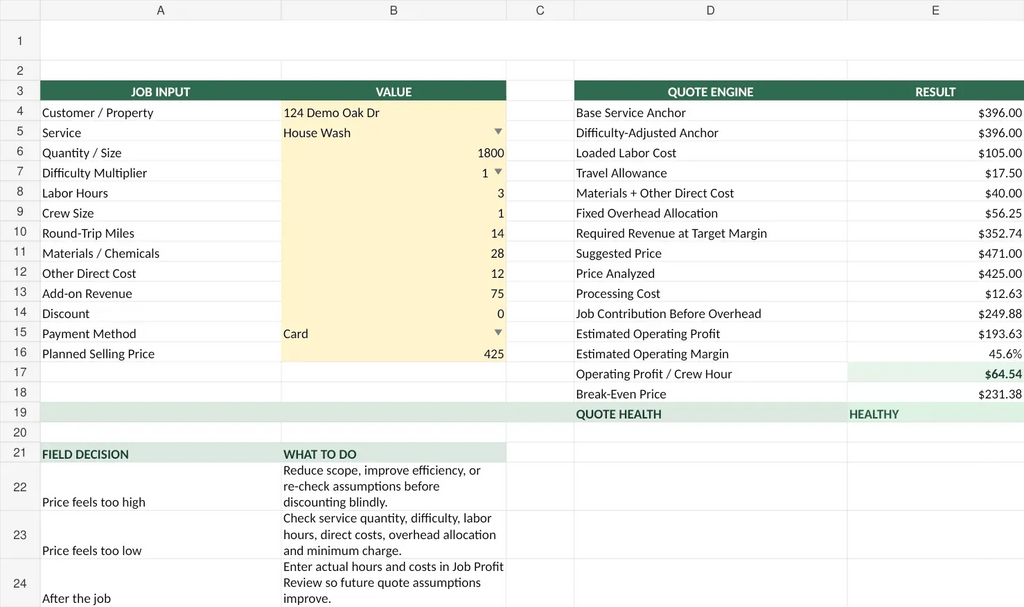Click the 'VALUE' header cell

[394, 91]
